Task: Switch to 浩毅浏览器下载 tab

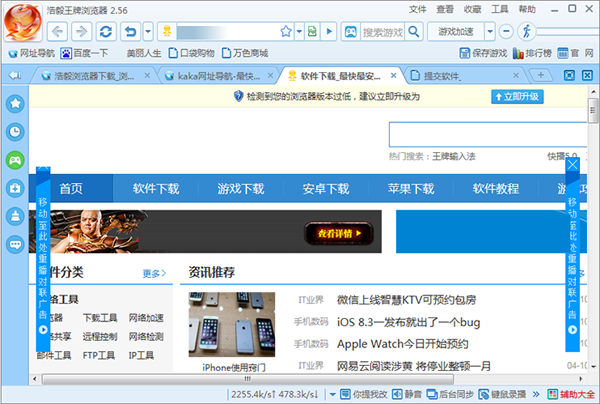Action: tap(94, 76)
